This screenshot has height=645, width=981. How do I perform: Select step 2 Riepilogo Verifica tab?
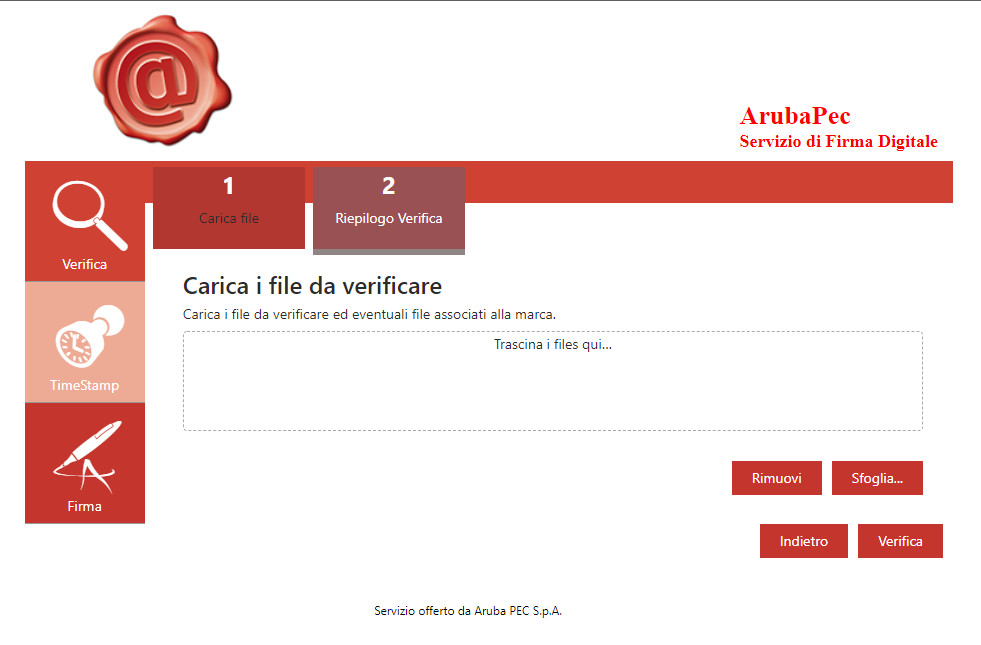coord(389,210)
